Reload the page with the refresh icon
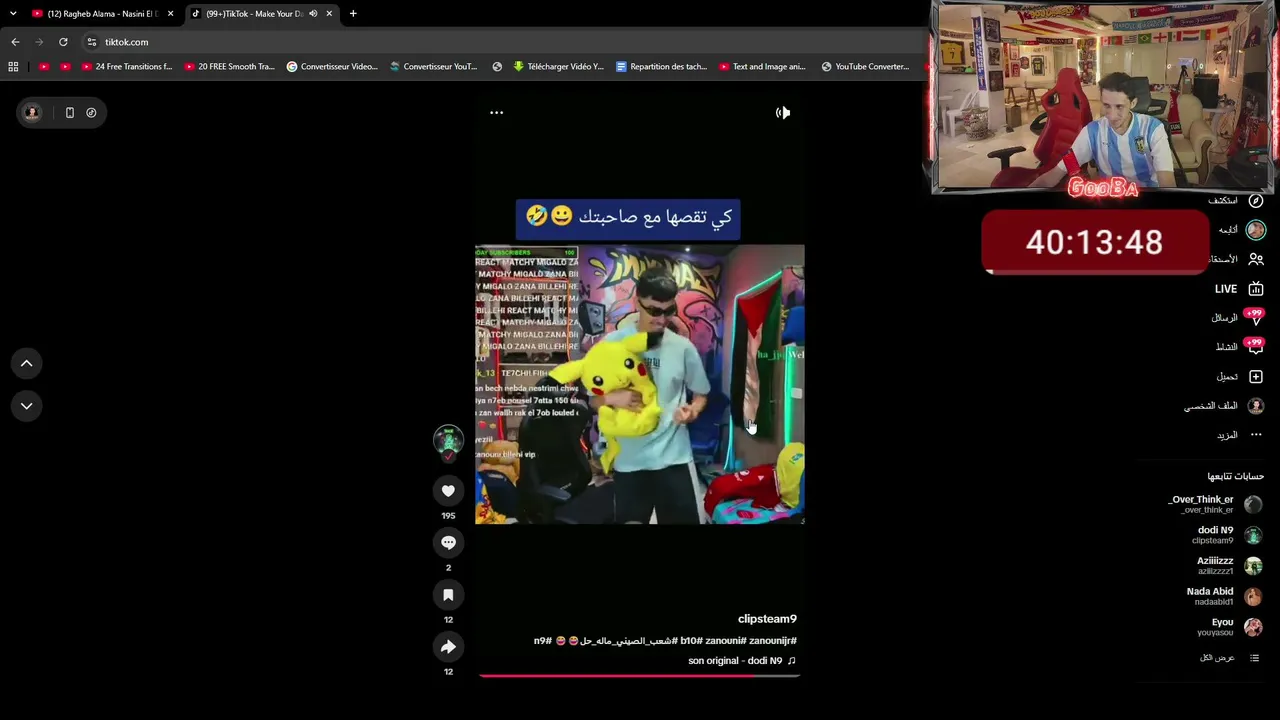1280x720 pixels. [63, 42]
